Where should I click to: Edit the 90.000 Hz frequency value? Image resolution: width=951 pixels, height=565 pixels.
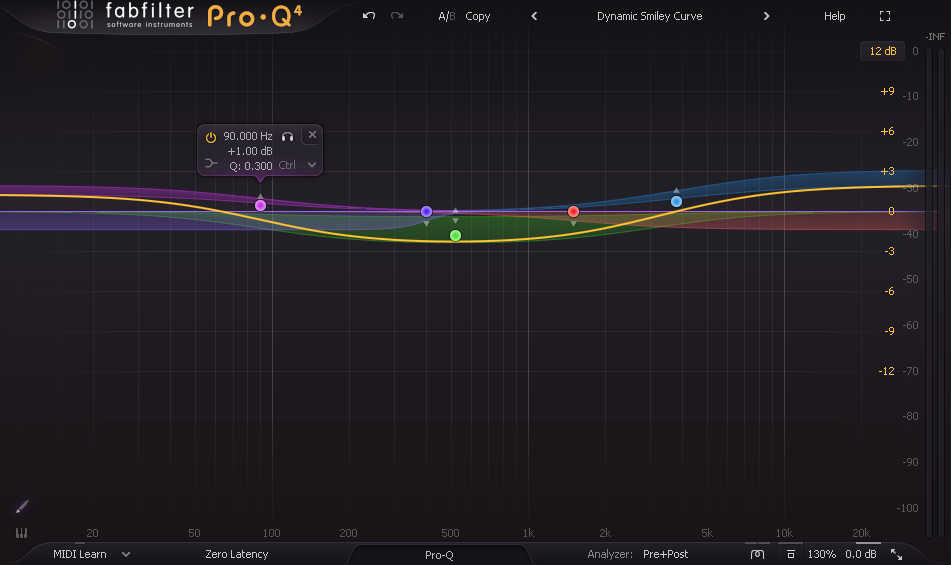[248, 136]
